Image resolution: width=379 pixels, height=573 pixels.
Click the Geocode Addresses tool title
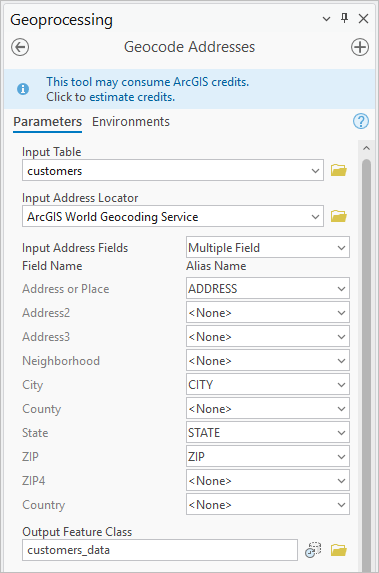pyautogui.click(x=189, y=47)
